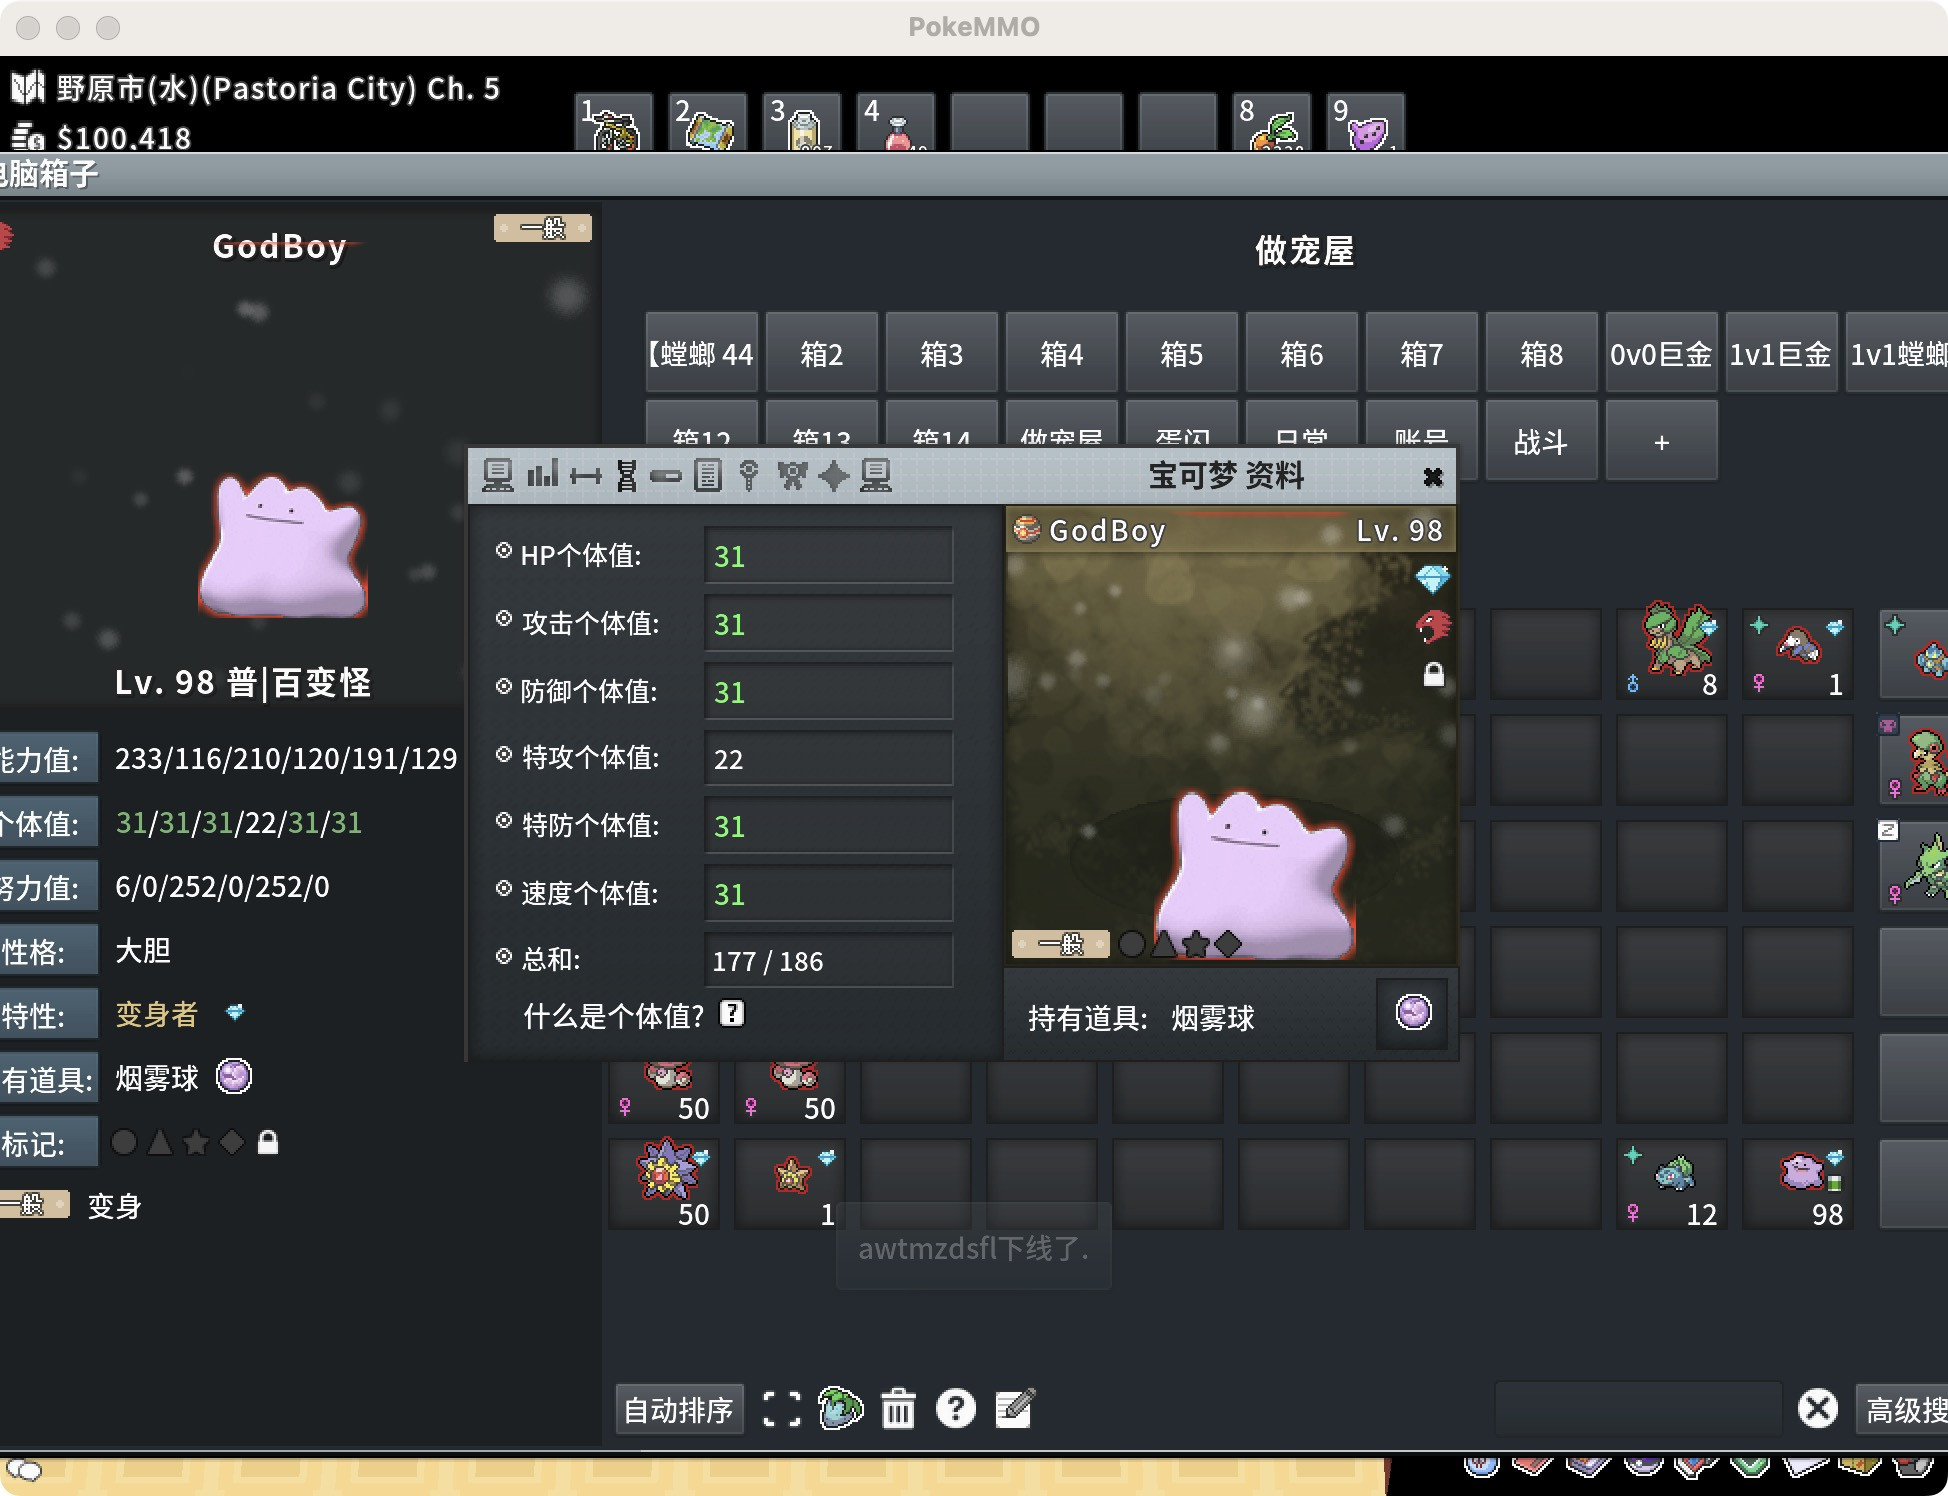The image size is (1948, 1496).
Task: Toggle the triangle marking on info card
Action: pos(1164,944)
